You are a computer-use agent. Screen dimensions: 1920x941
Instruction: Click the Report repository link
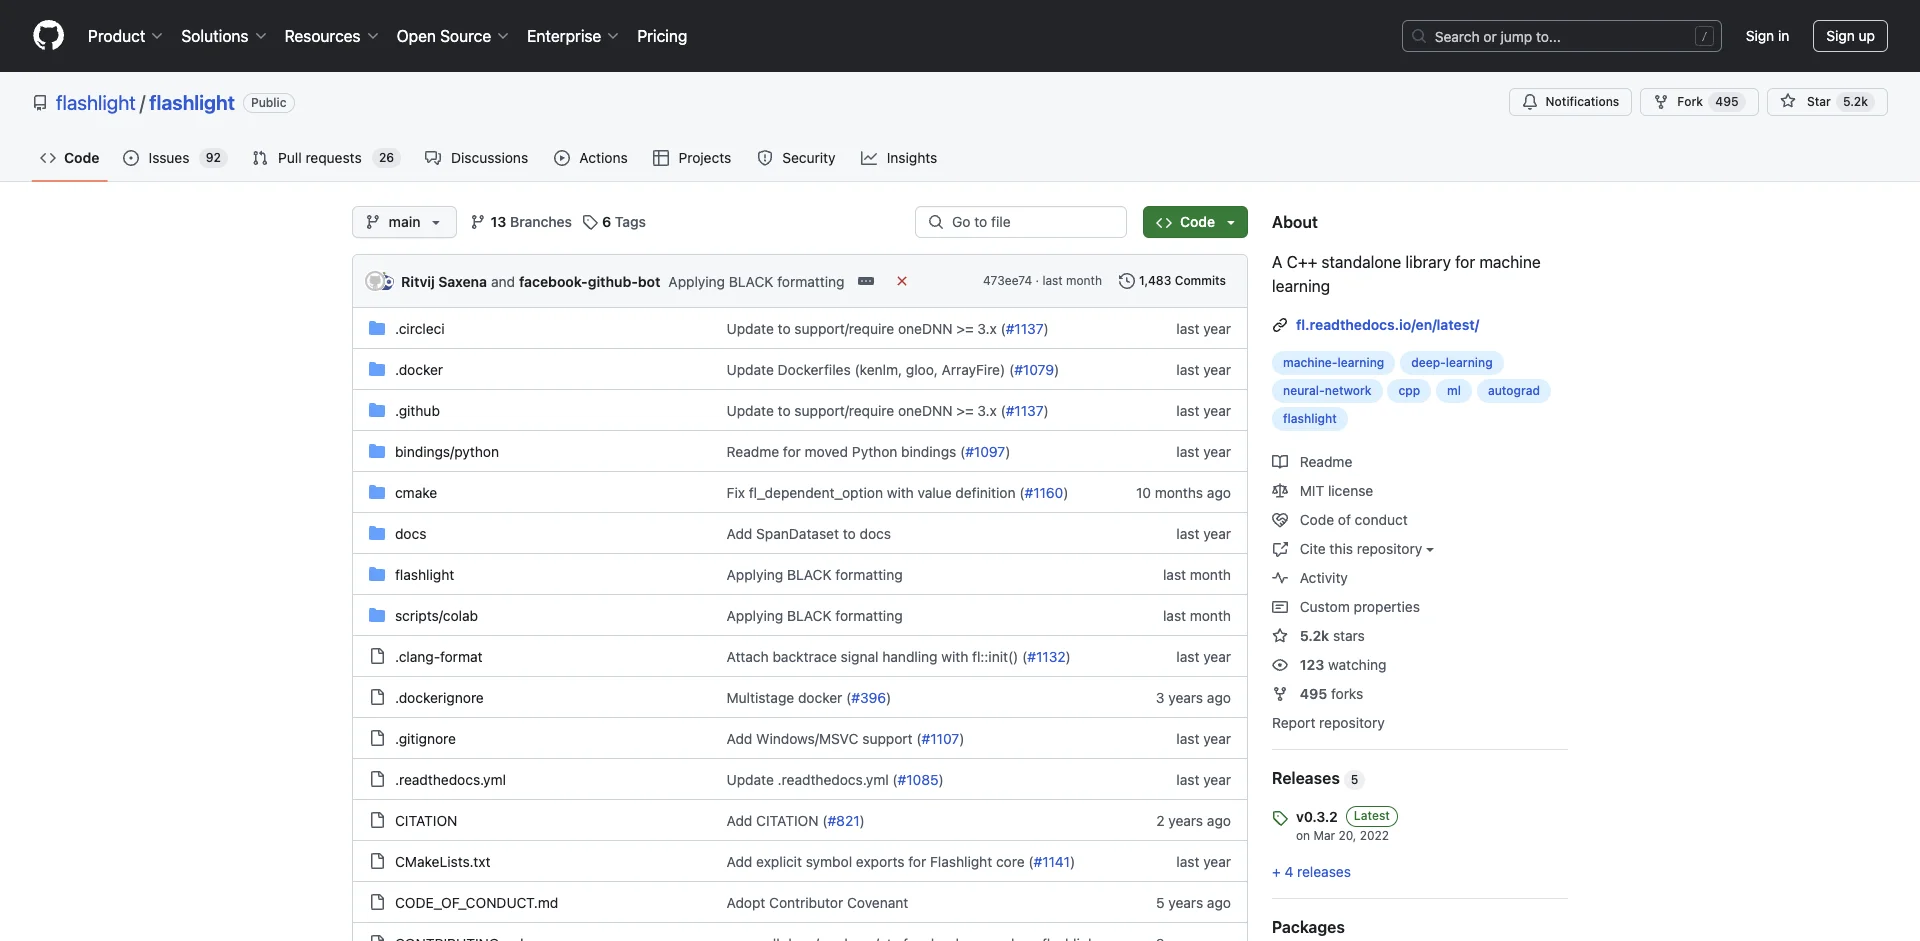pyautogui.click(x=1328, y=723)
